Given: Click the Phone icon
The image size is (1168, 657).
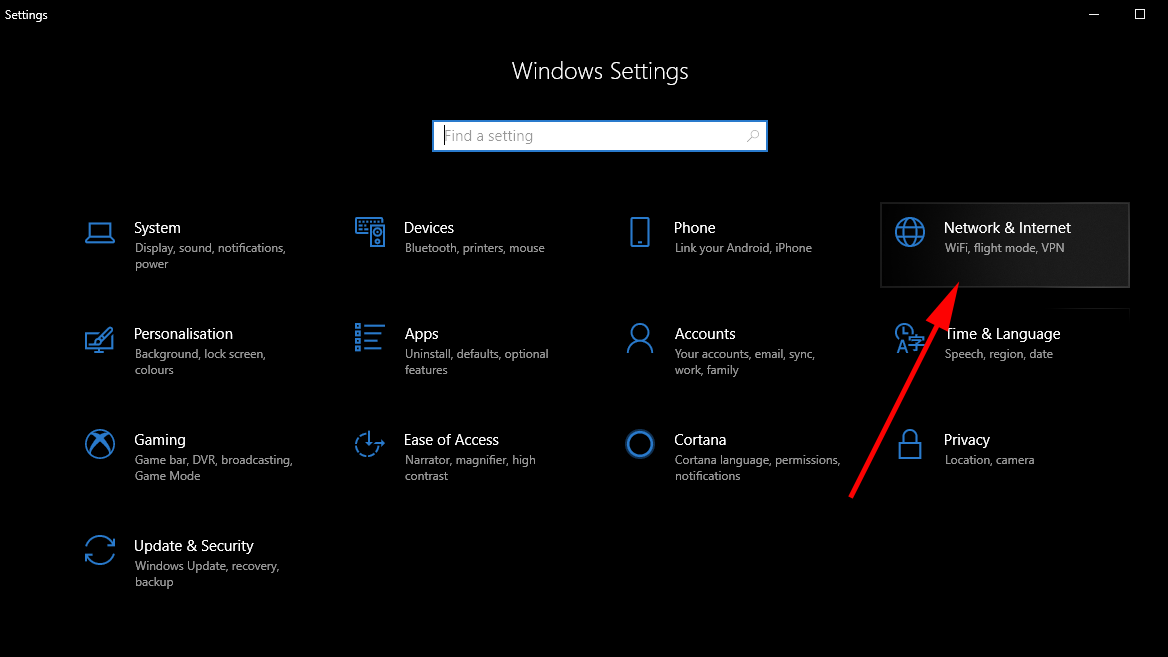Looking at the screenshot, I should 640,232.
